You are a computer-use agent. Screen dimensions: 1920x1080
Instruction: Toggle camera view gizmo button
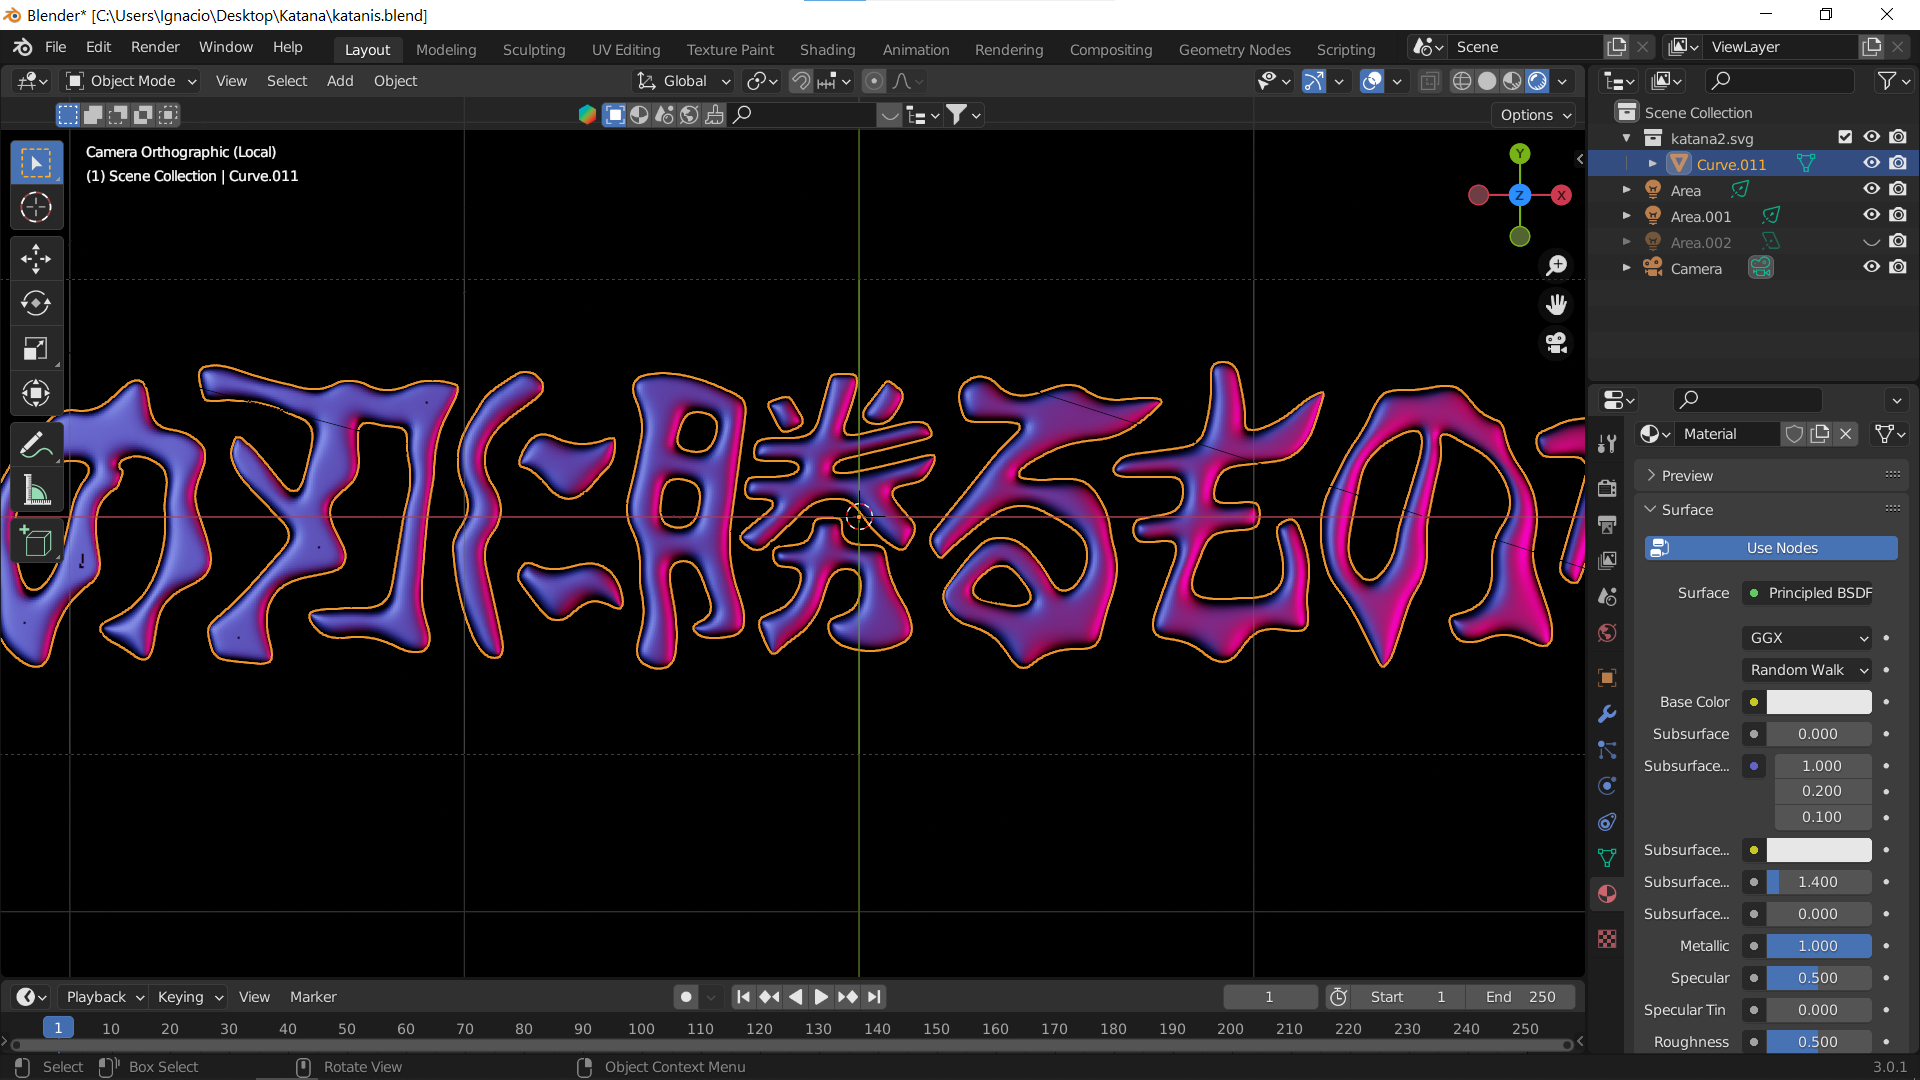(x=1556, y=343)
